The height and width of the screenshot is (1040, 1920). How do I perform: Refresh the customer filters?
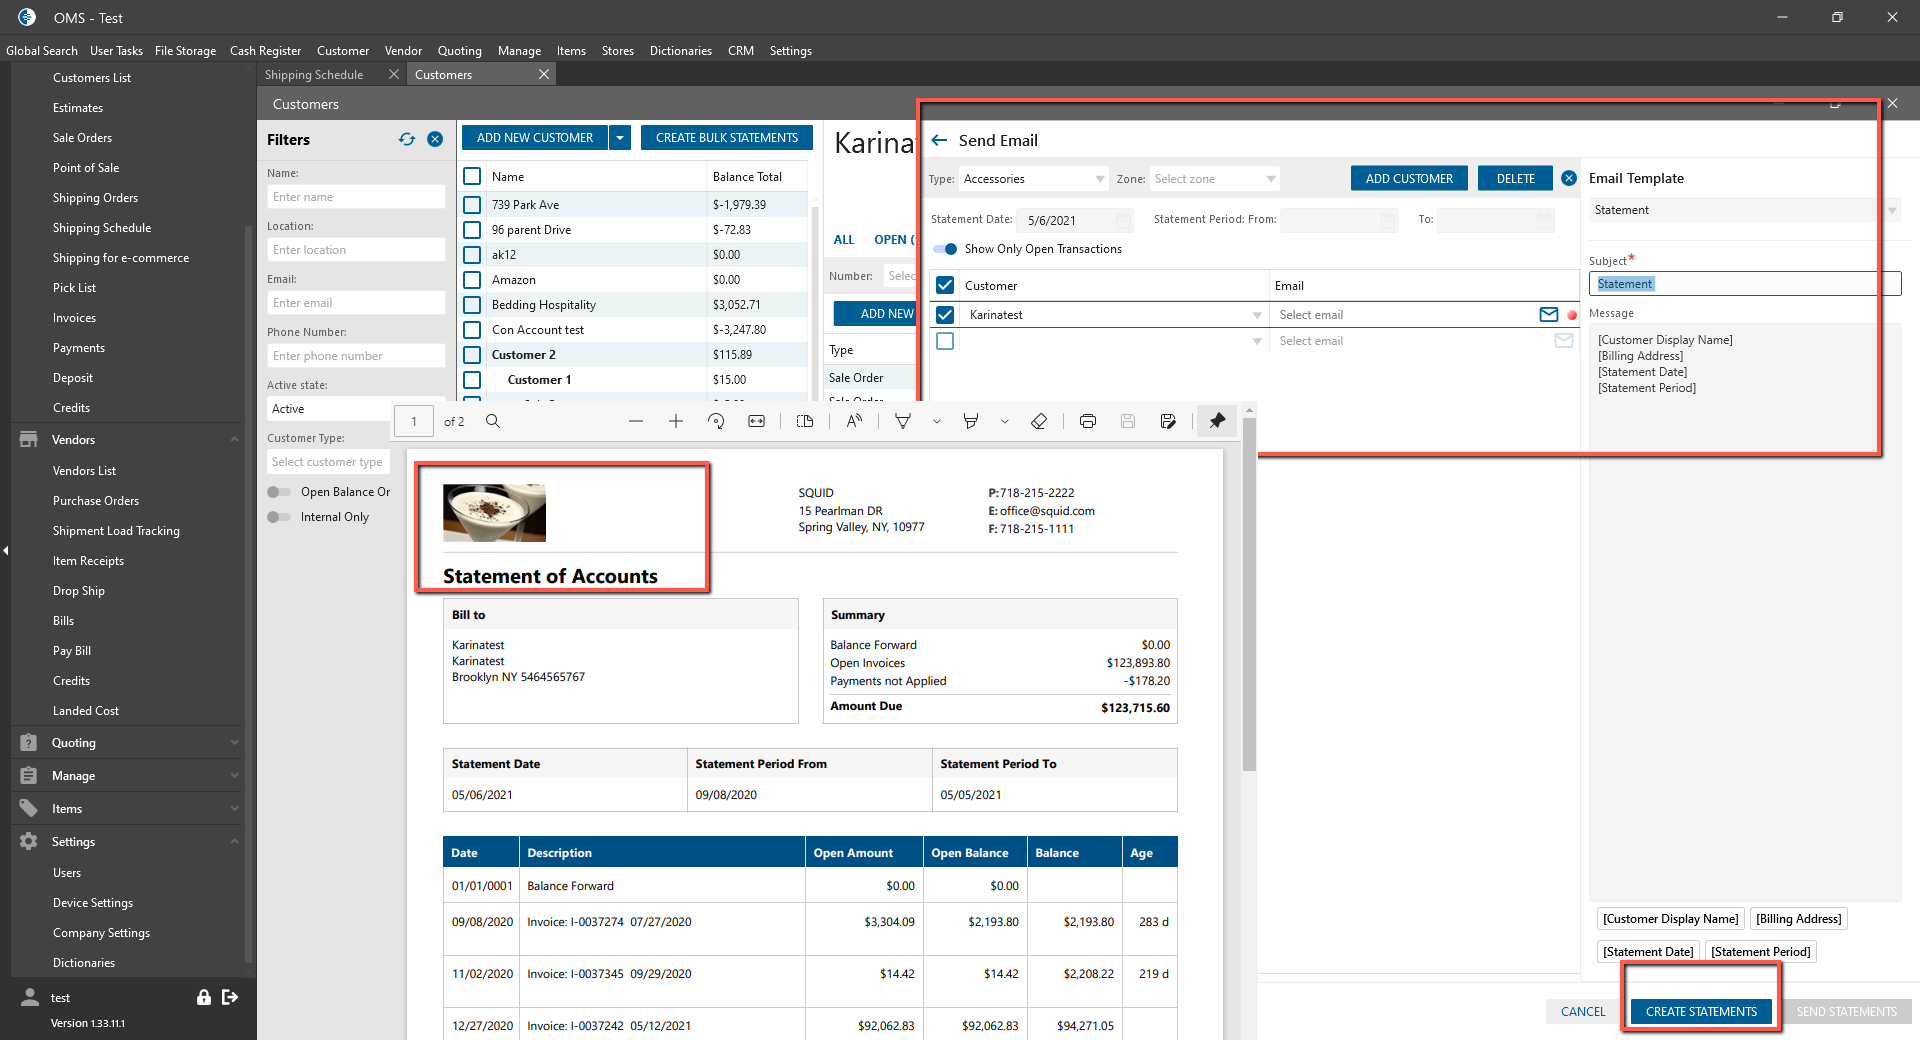click(407, 139)
